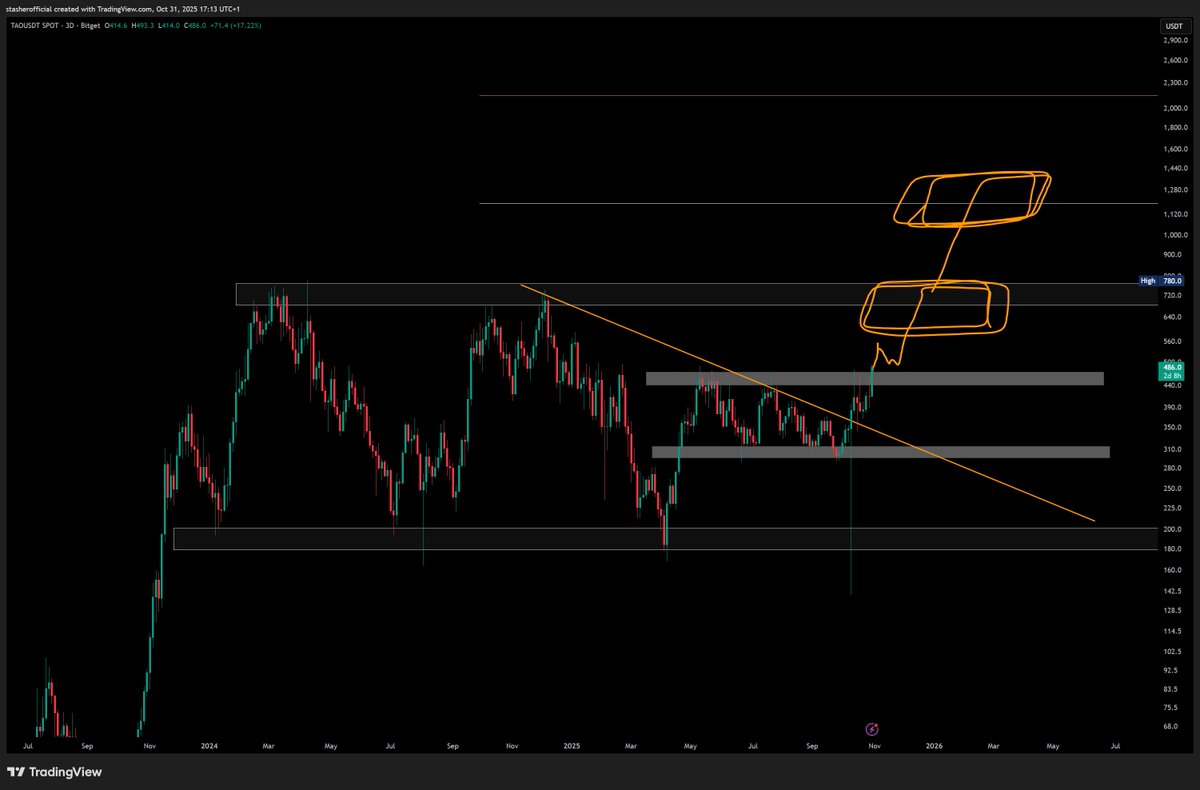Screen dimensions: 1200x790
Task: Click the 3D interval label in chart legend
Action: pos(70,25)
